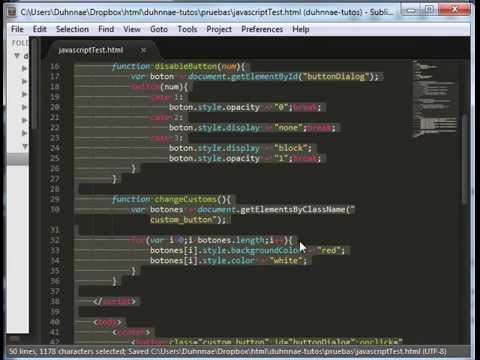
Task: Click the status bar selection info text
Action: point(67,351)
